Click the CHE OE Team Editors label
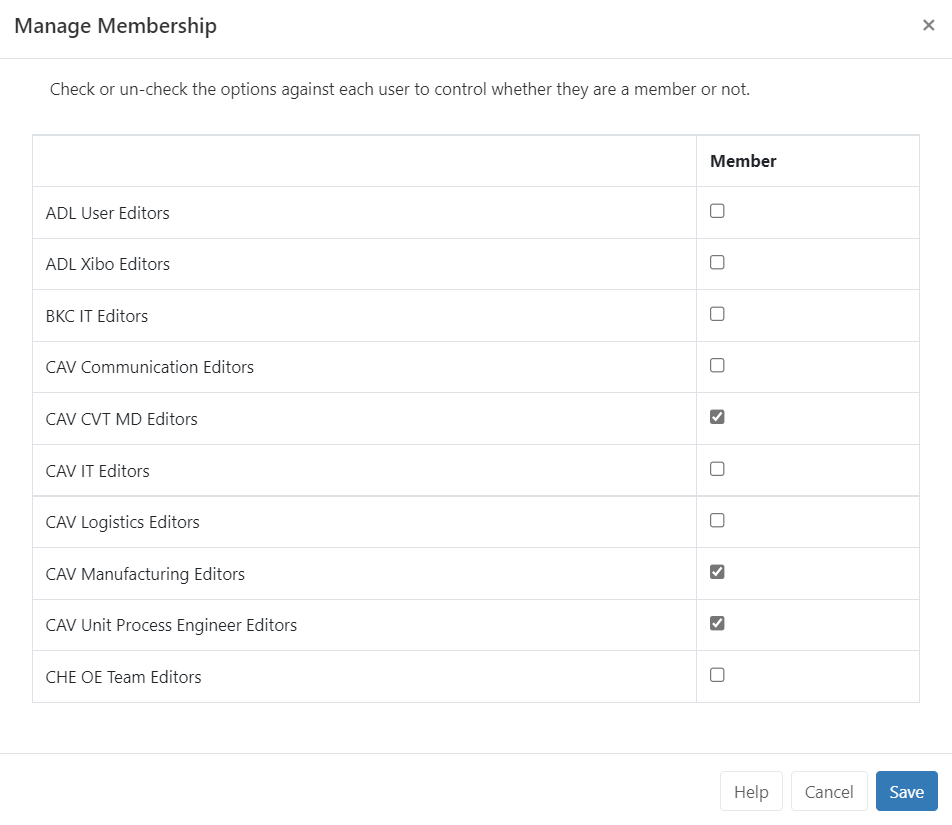Image resolution: width=952 pixels, height=825 pixels. pyautogui.click(x=123, y=677)
